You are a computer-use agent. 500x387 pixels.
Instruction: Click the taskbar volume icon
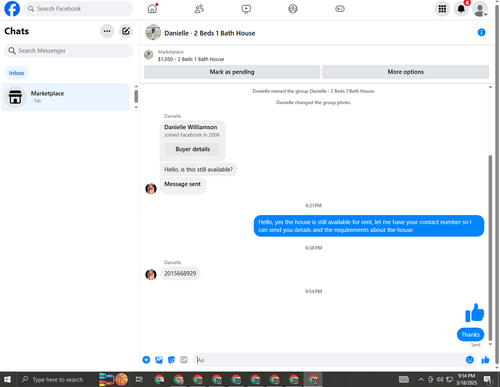(x=440, y=379)
